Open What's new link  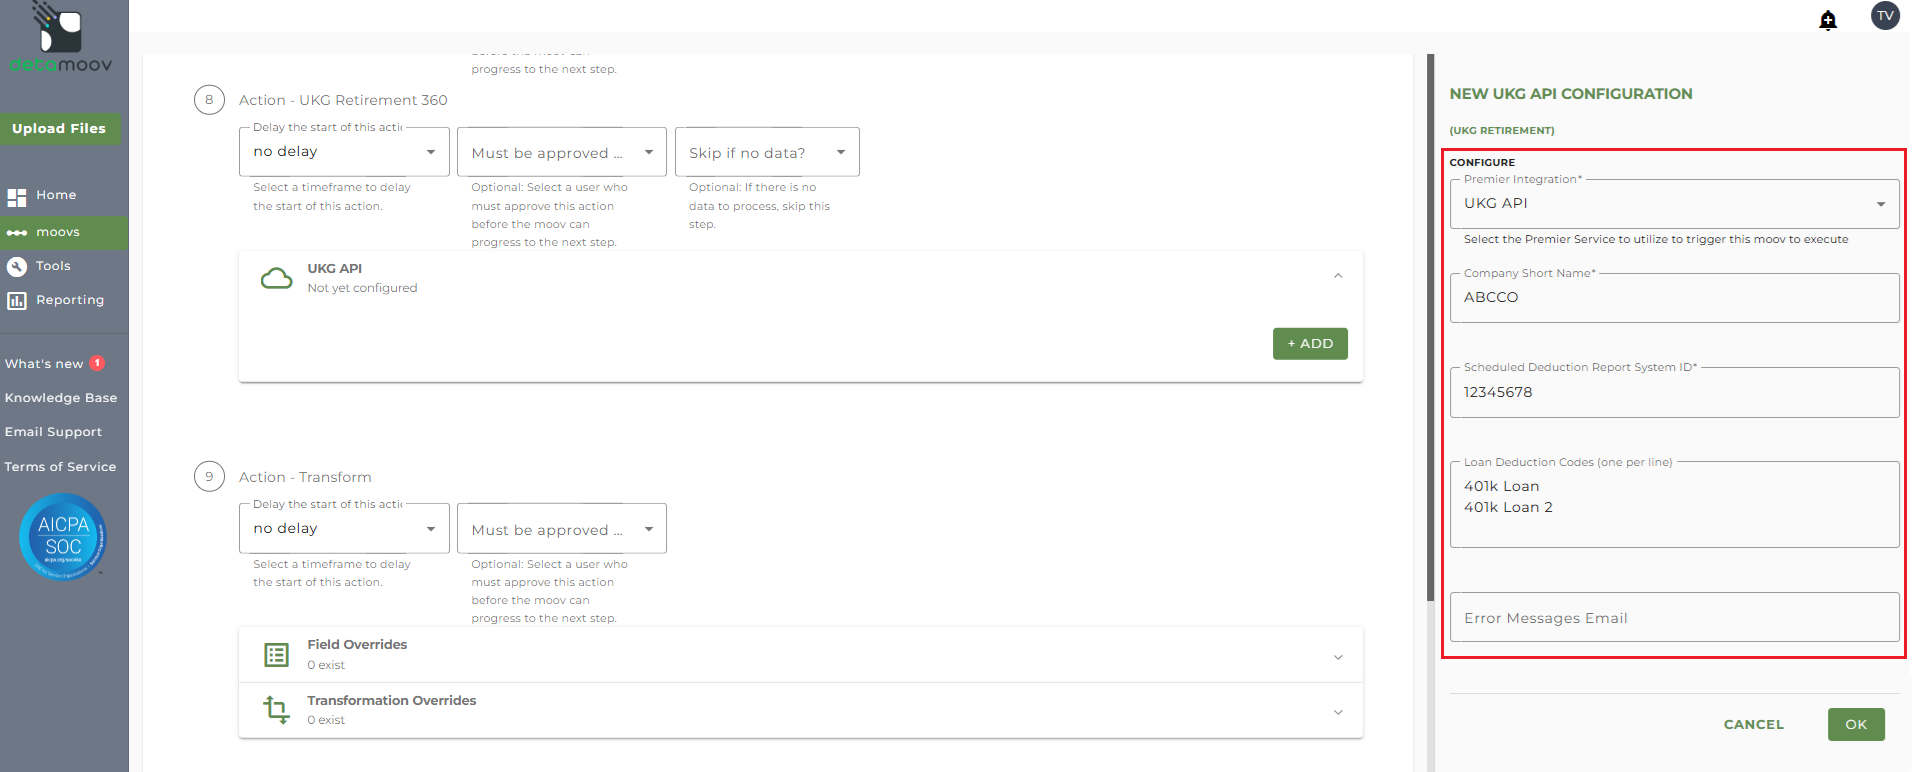[x=44, y=364]
